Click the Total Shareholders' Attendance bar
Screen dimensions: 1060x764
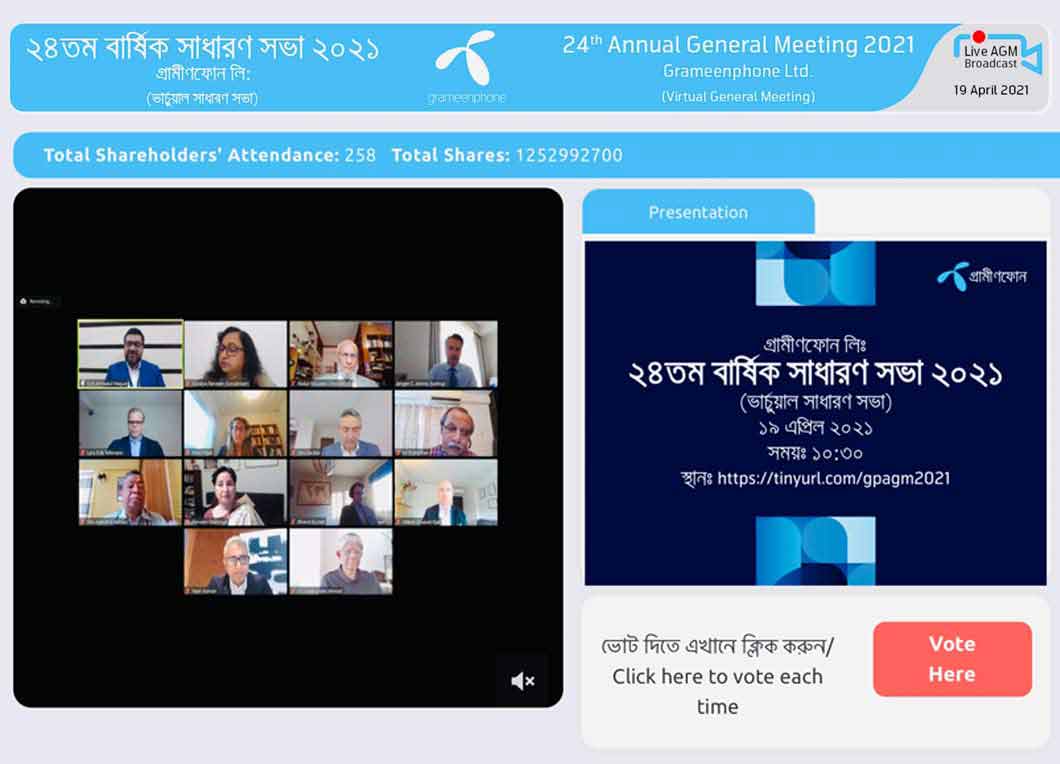(x=536, y=155)
